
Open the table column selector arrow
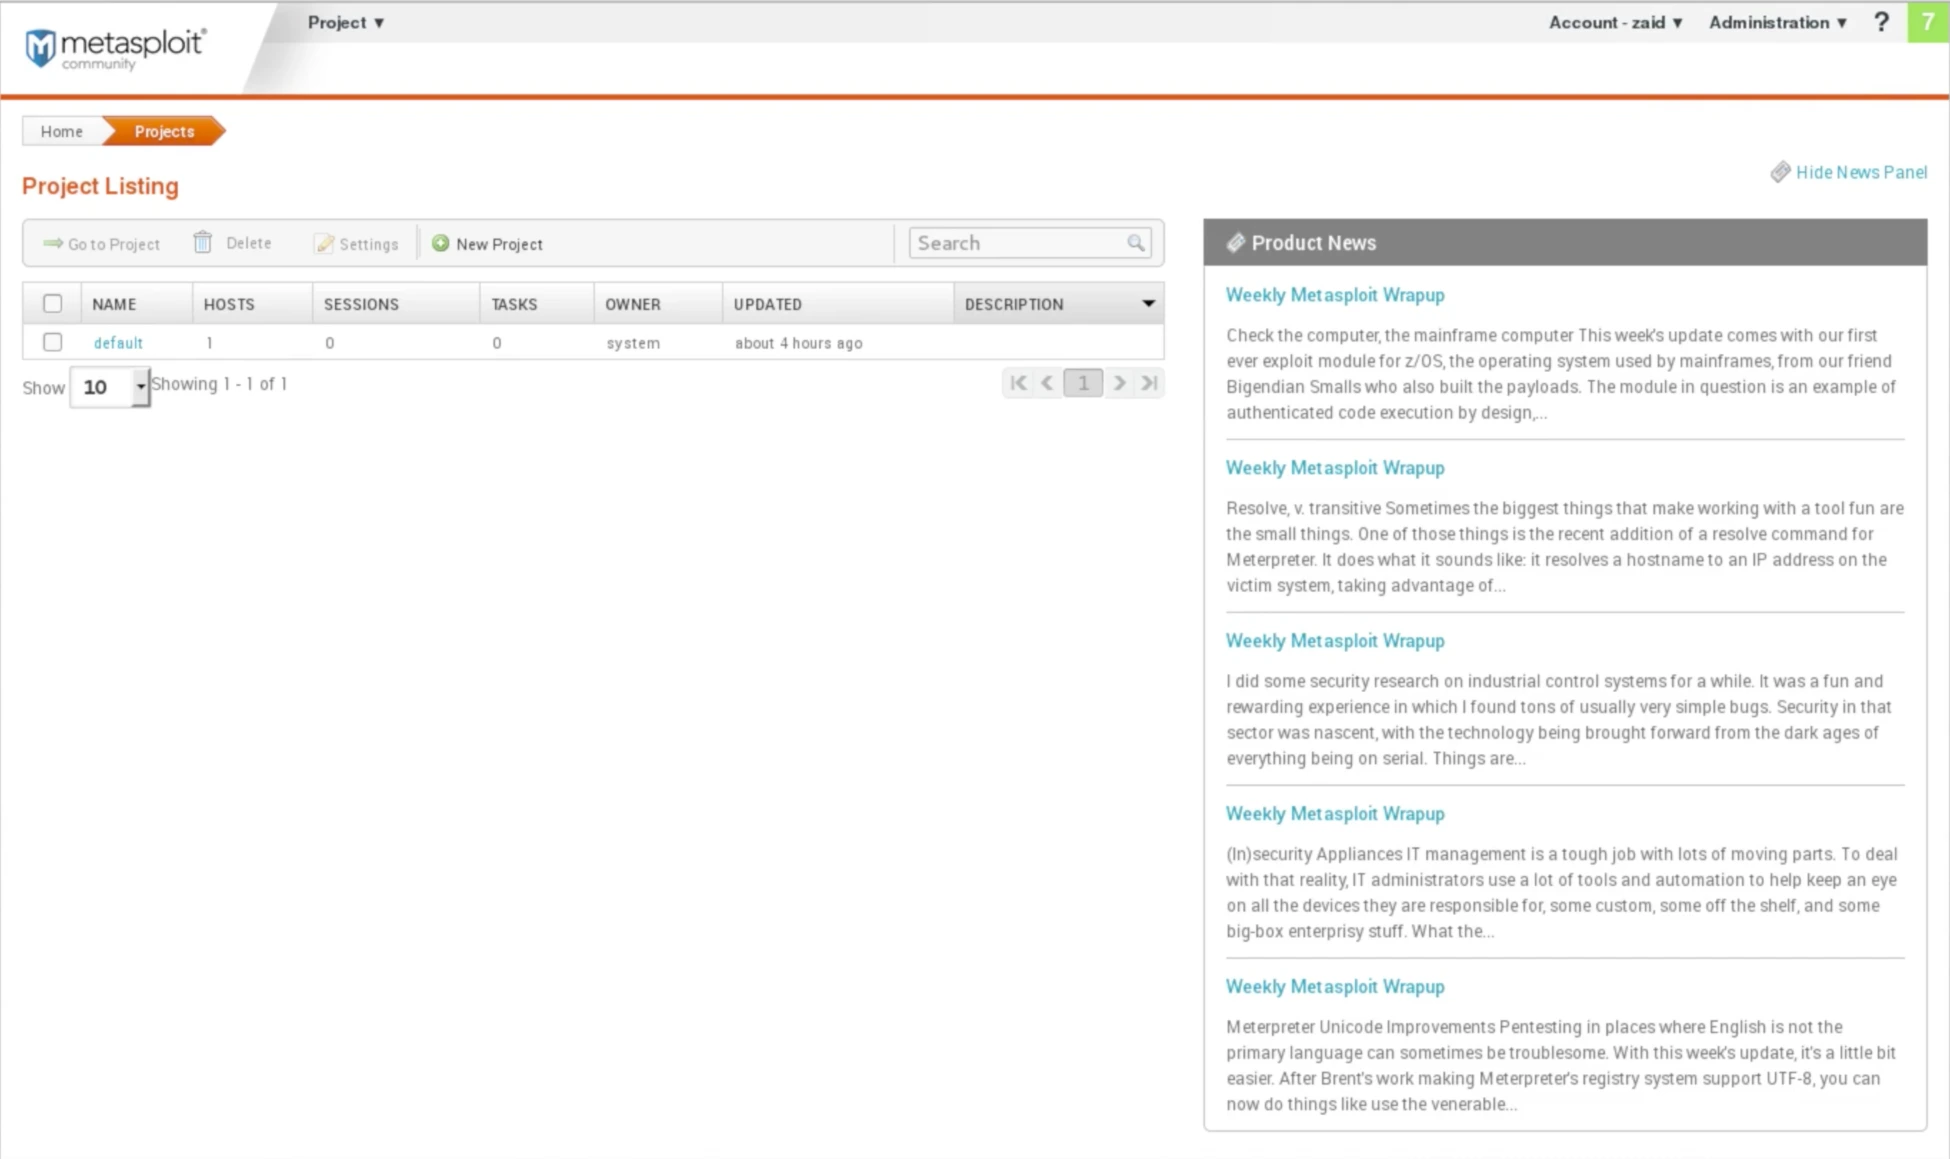point(1148,303)
